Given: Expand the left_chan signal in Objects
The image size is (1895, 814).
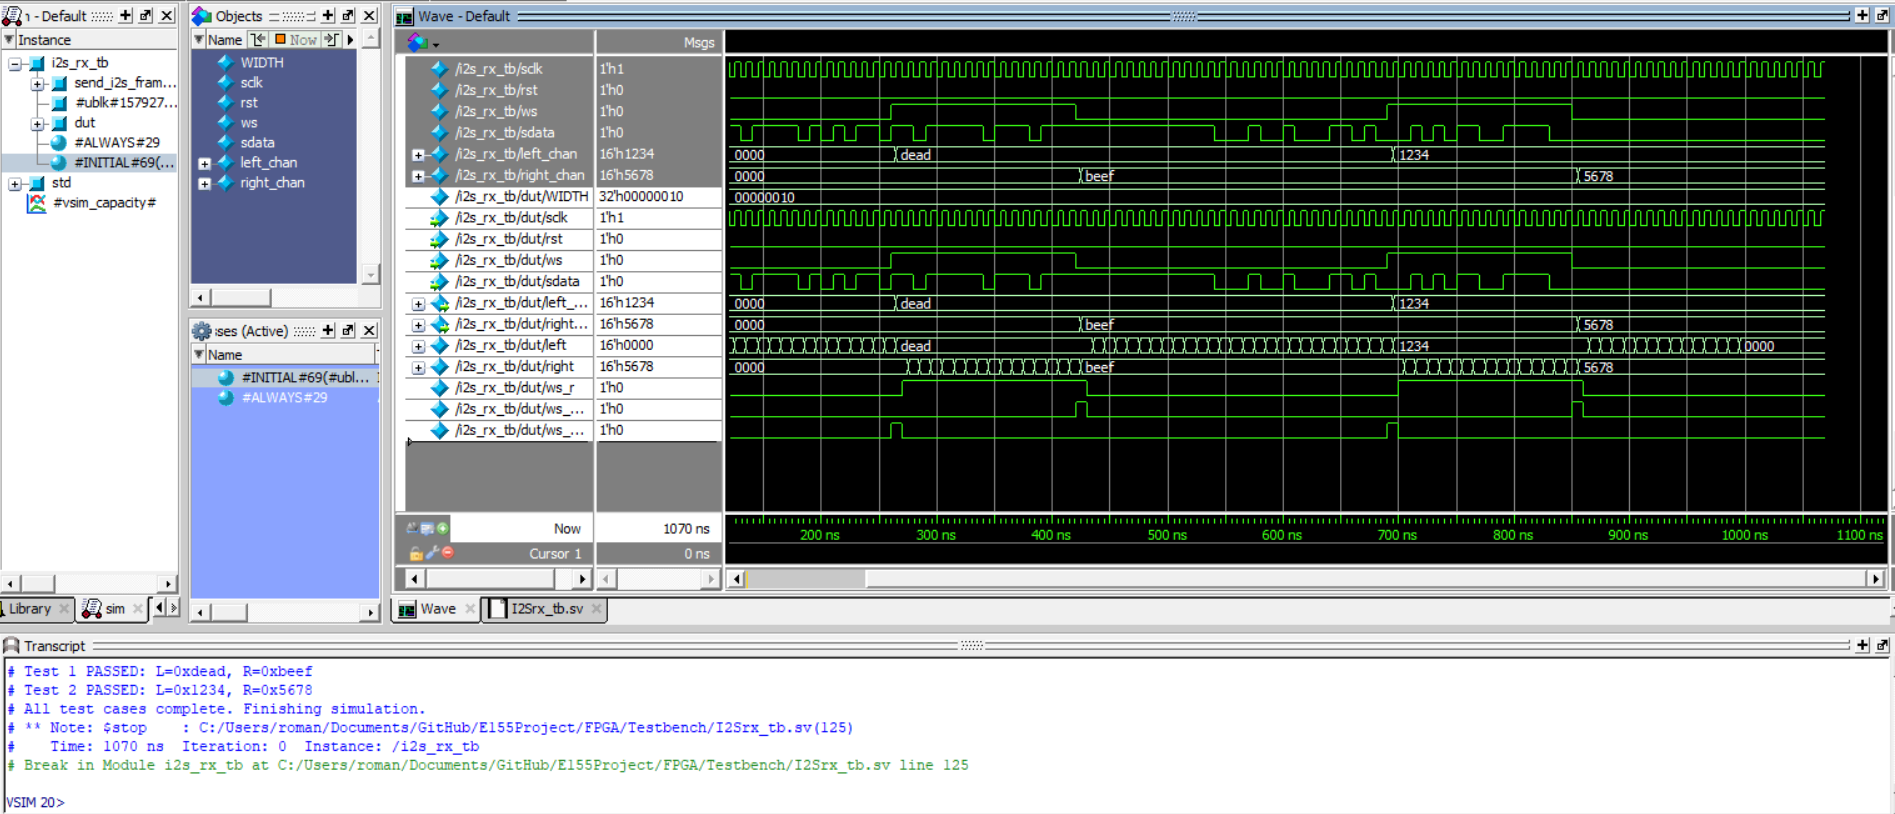Looking at the screenshot, I should point(204,163).
